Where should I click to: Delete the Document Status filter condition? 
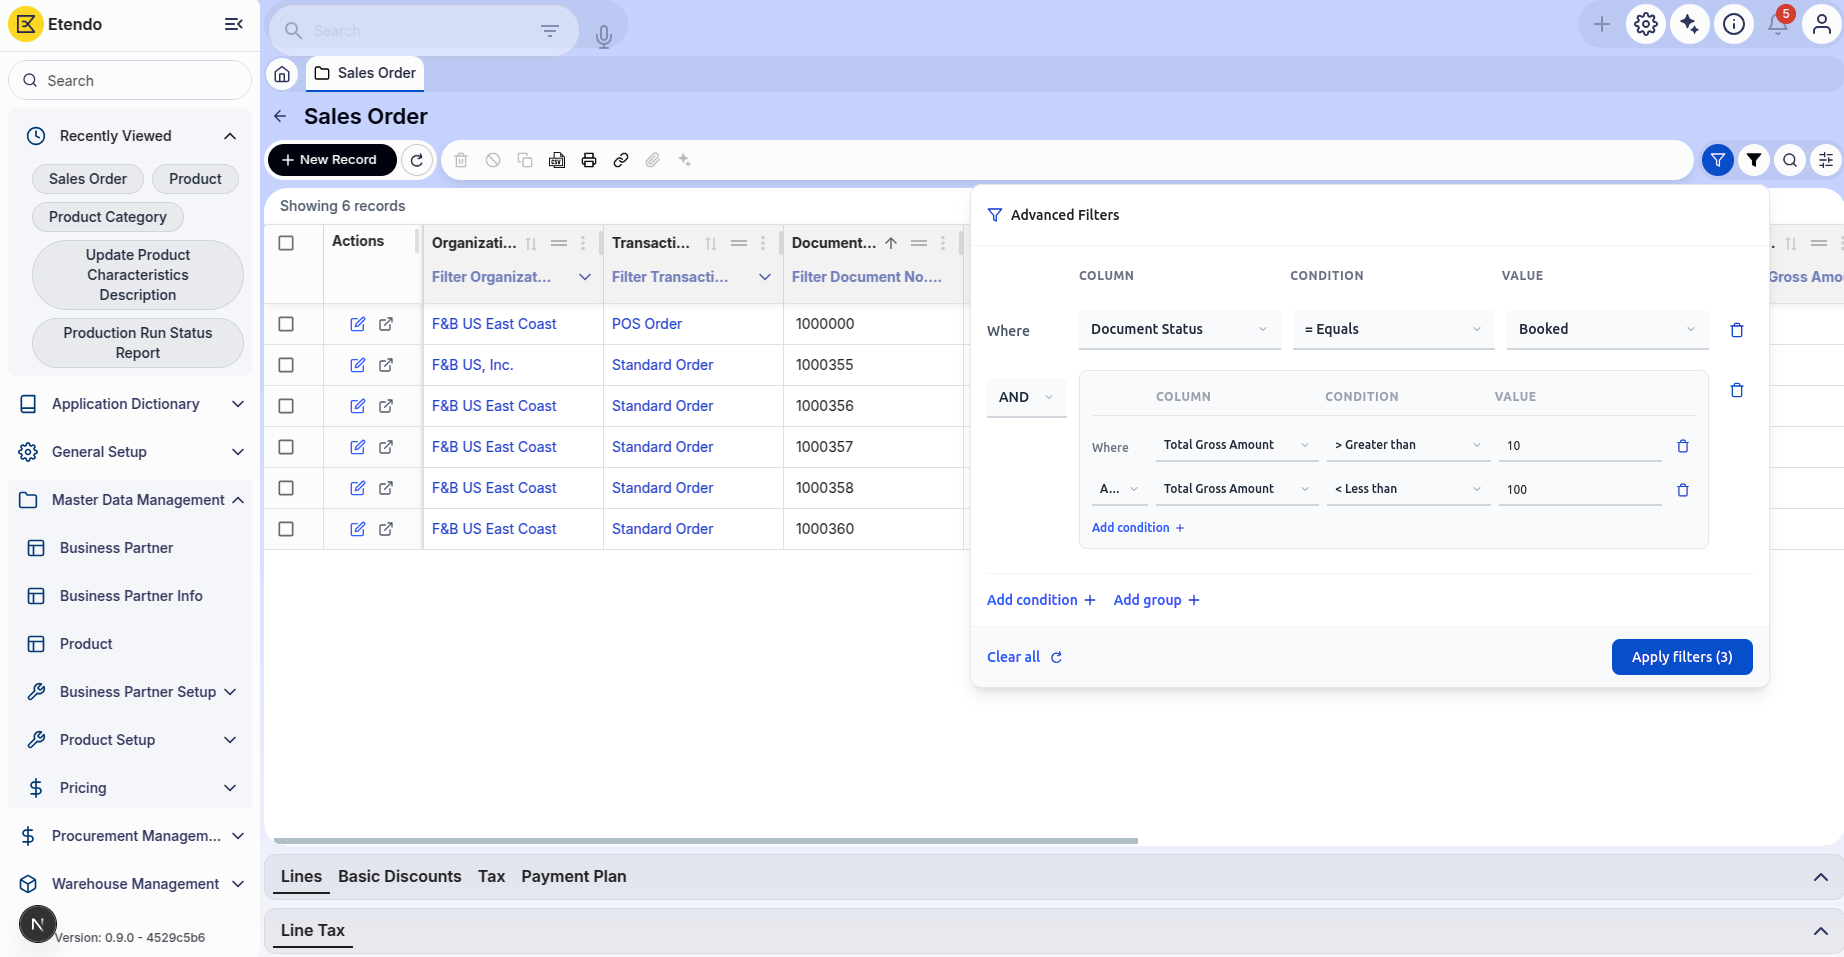[1737, 330]
